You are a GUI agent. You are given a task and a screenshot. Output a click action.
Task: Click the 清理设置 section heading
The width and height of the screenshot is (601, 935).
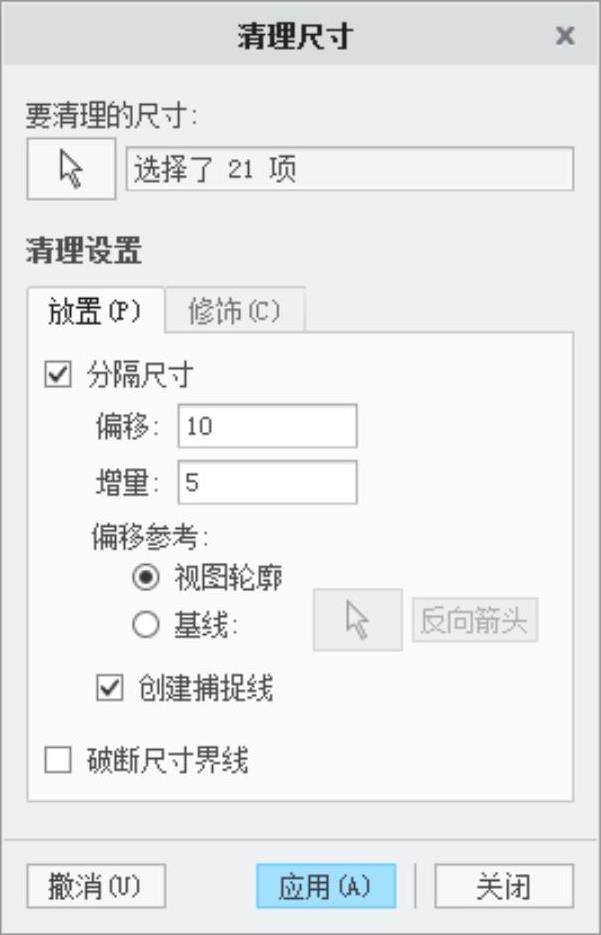(83, 250)
